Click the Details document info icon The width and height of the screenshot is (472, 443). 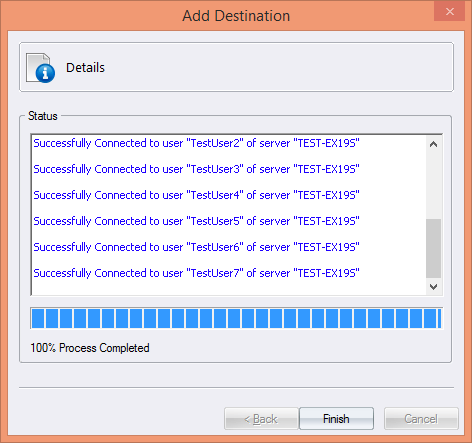coord(40,68)
